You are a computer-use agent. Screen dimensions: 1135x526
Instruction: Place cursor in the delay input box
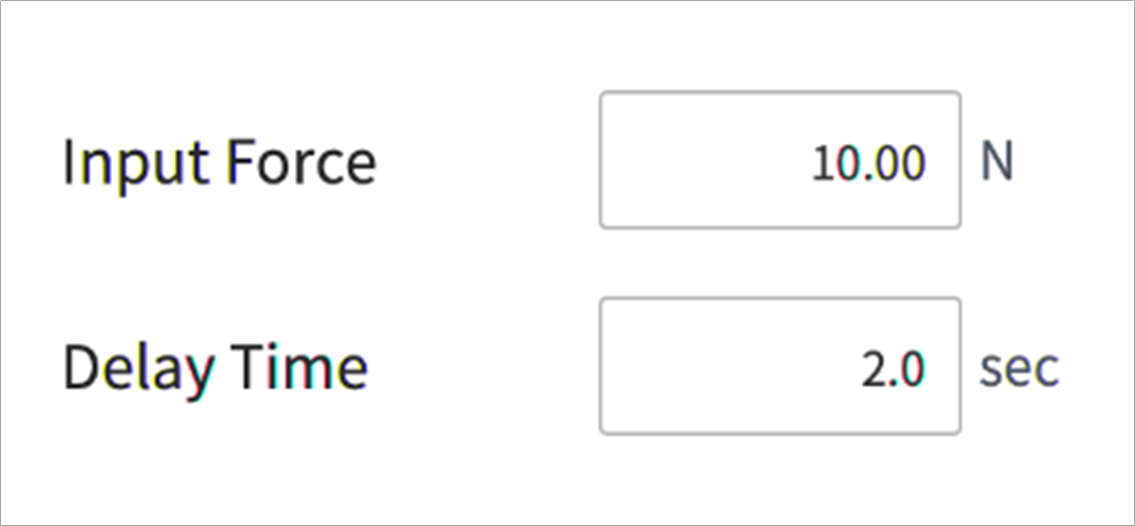point(780,366)
